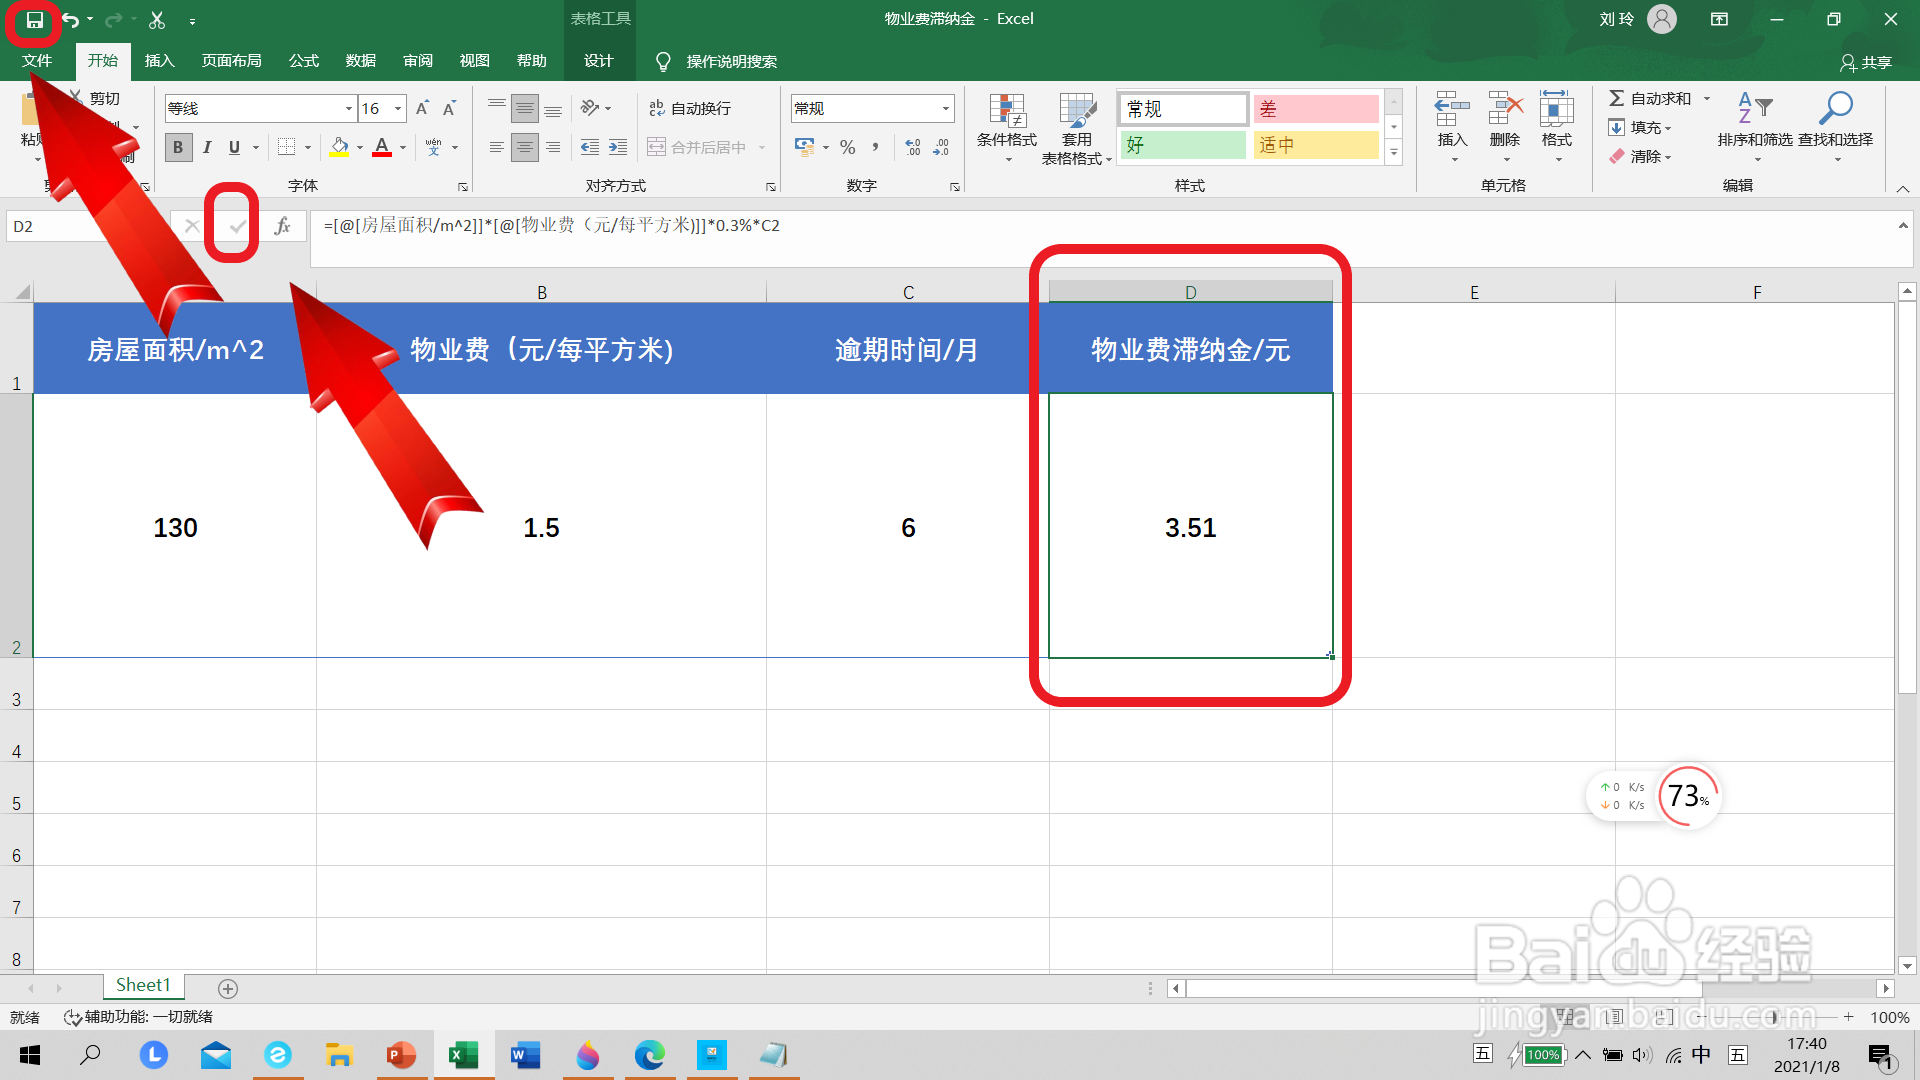Viewport: 1920px width, 1080px height.
Task: Click the Cancel X in formula bar
Action: point(191,226)
